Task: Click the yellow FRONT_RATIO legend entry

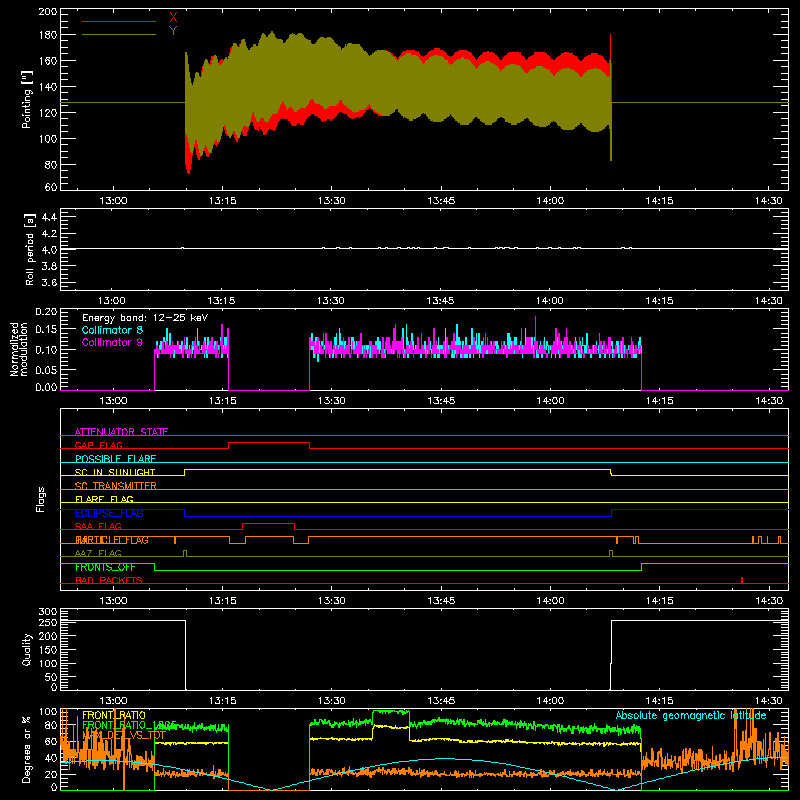Action: pos(114,715)
